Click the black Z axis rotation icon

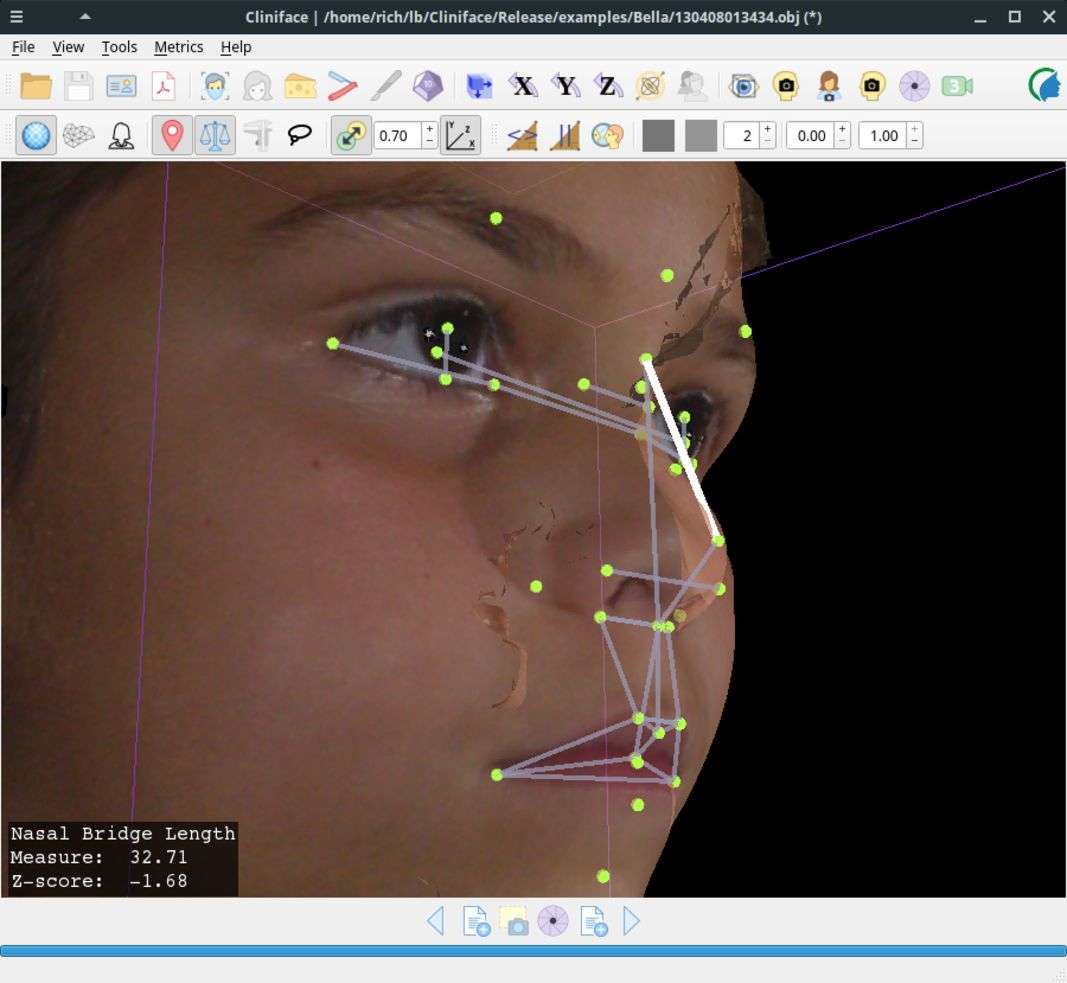(x=607, y=86)
